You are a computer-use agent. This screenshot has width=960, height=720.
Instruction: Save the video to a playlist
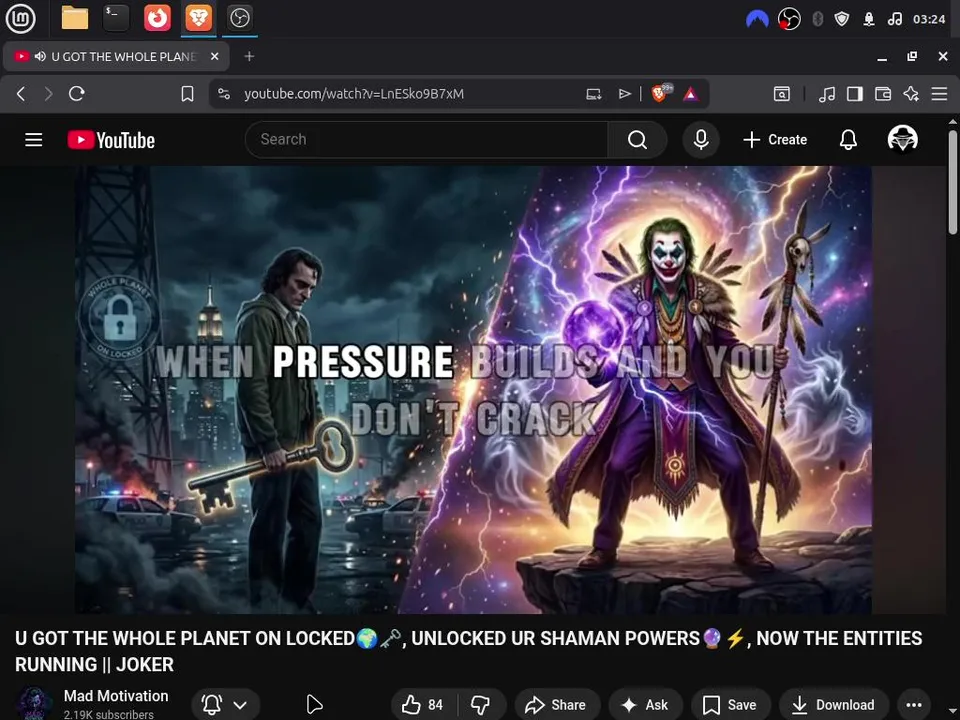tap(730, 705)
